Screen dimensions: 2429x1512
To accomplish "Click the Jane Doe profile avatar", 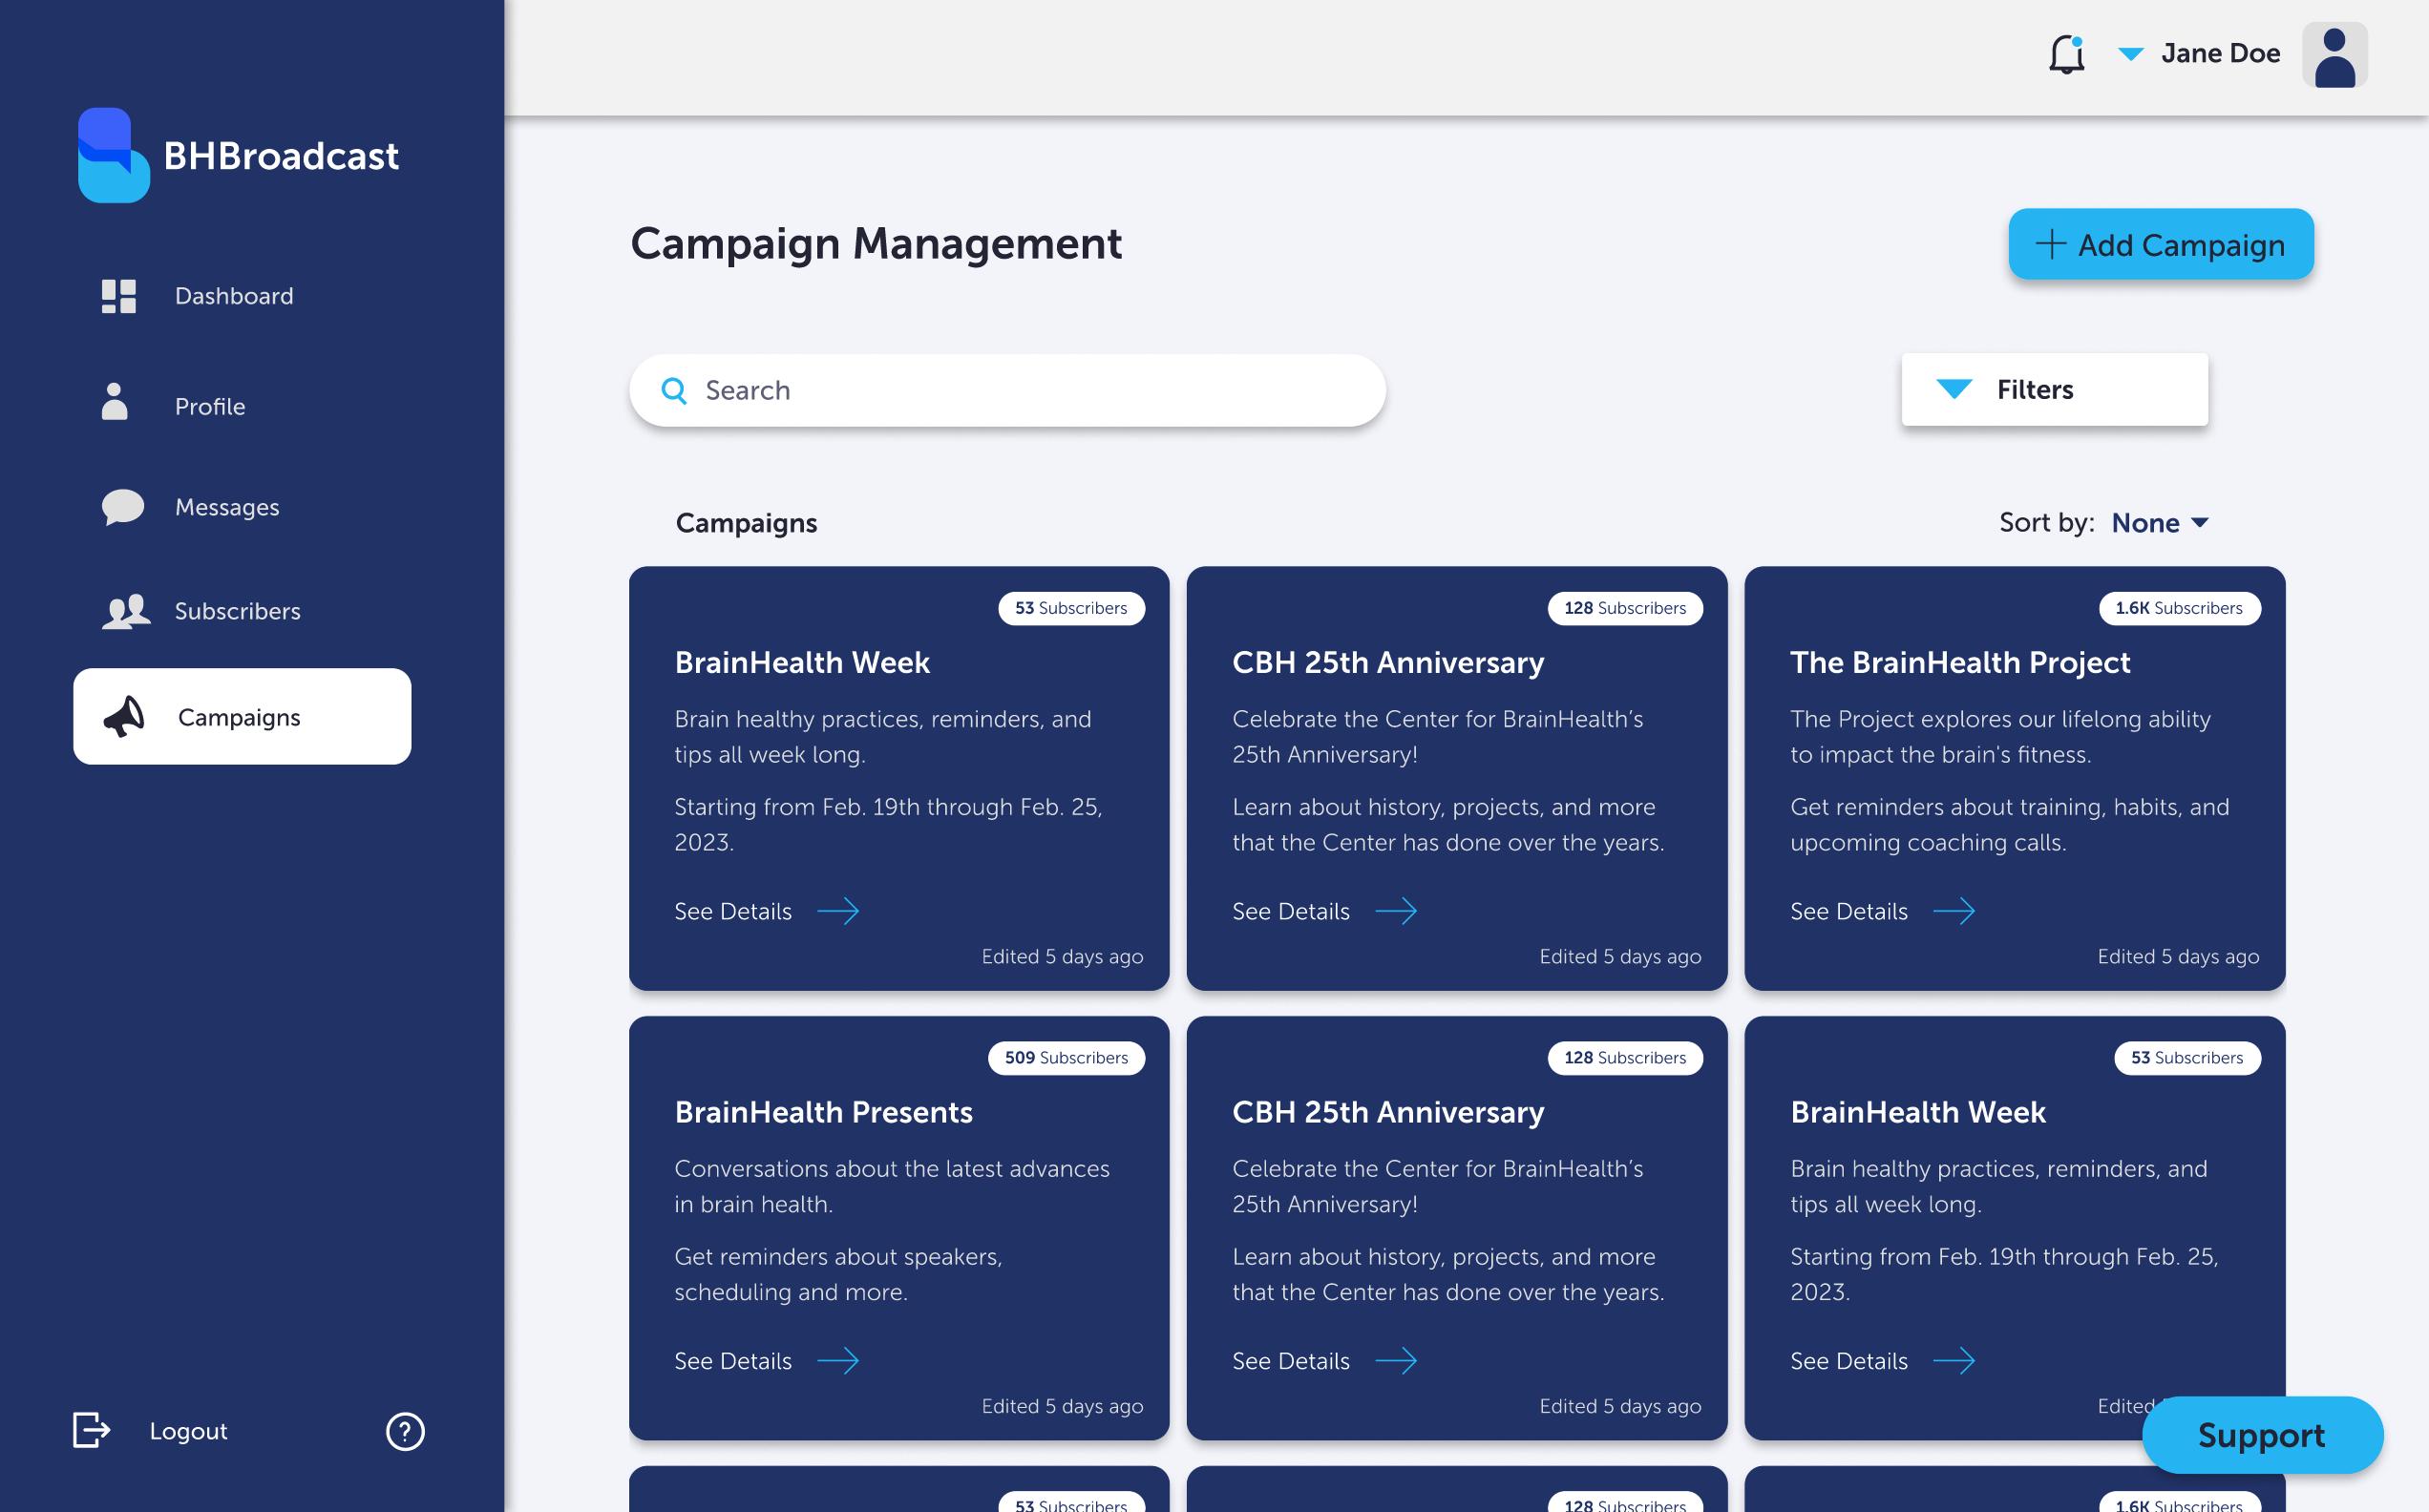I will (x=2334, y=55).
